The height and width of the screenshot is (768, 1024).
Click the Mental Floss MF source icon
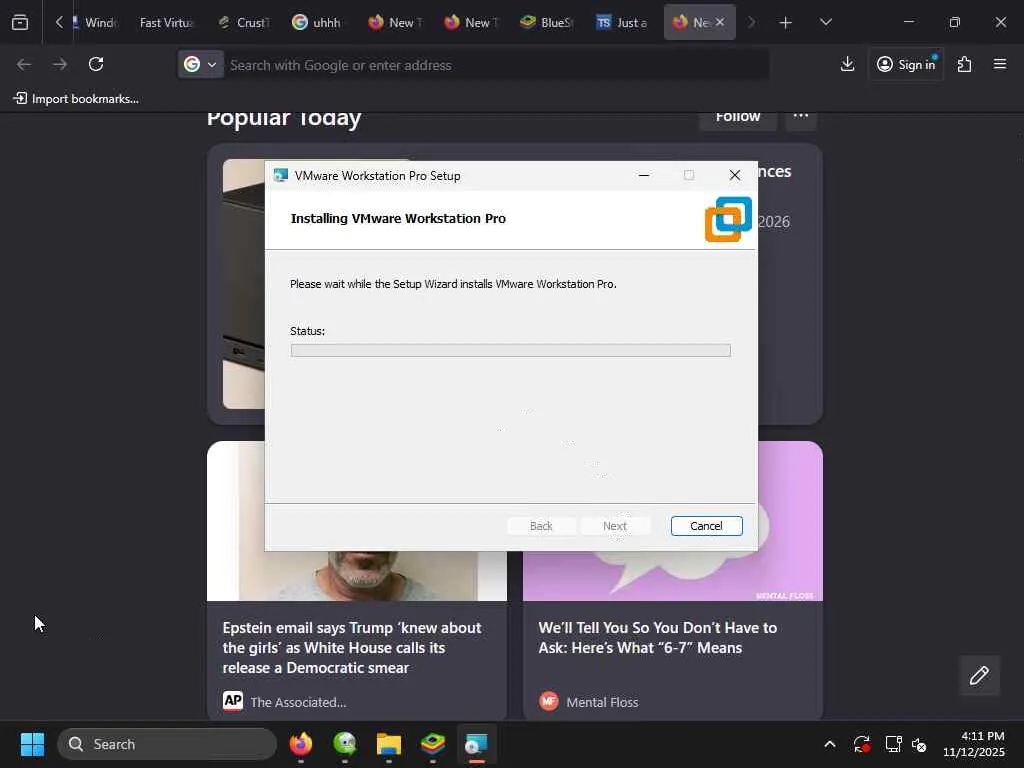[x=549, y=701]
